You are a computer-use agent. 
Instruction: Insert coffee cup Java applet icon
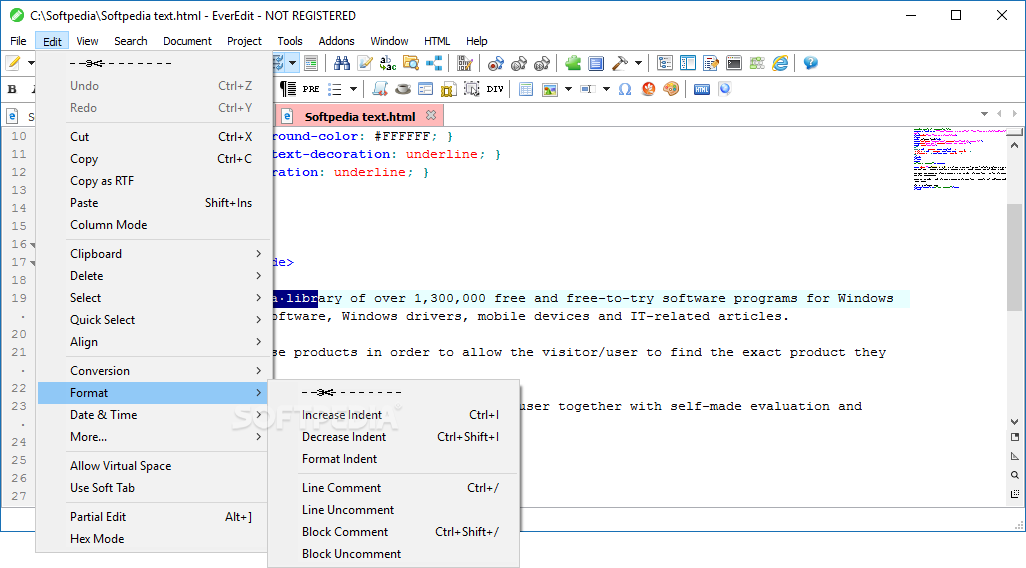[403, 89]
